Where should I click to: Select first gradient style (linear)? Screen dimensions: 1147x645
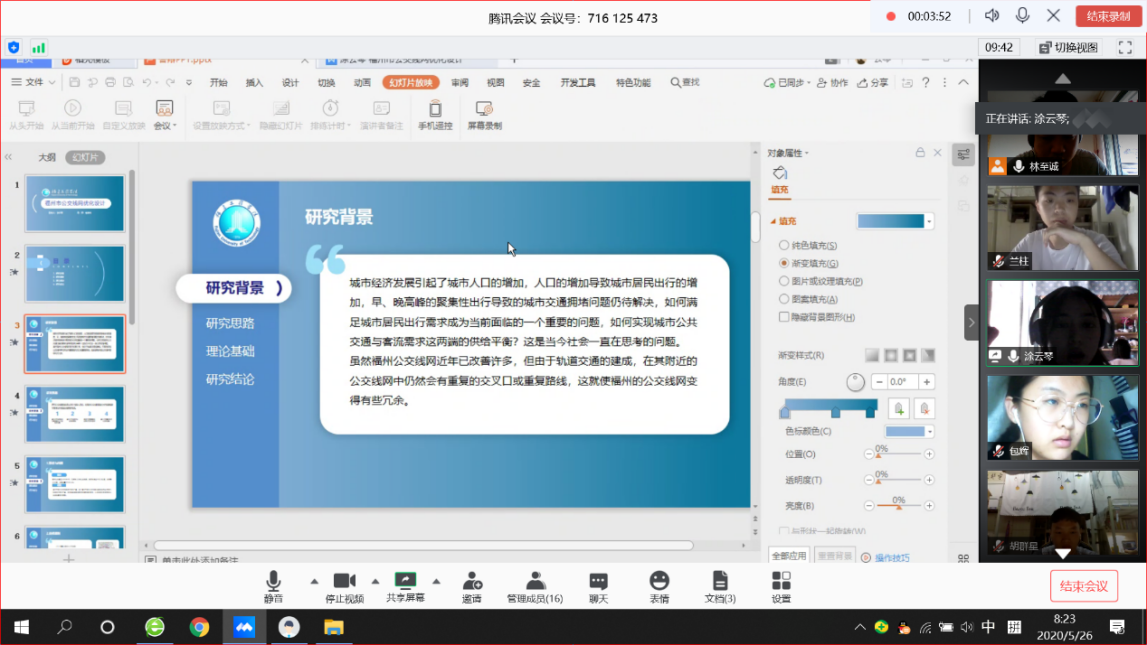[872, 355]
